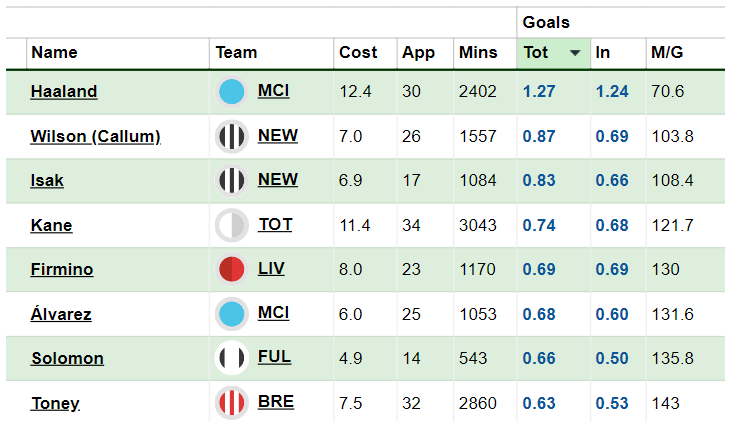Viewport: 729px width, 430px height.
Task: Sort table by Mins column header
Action: [x=477, y=53]
